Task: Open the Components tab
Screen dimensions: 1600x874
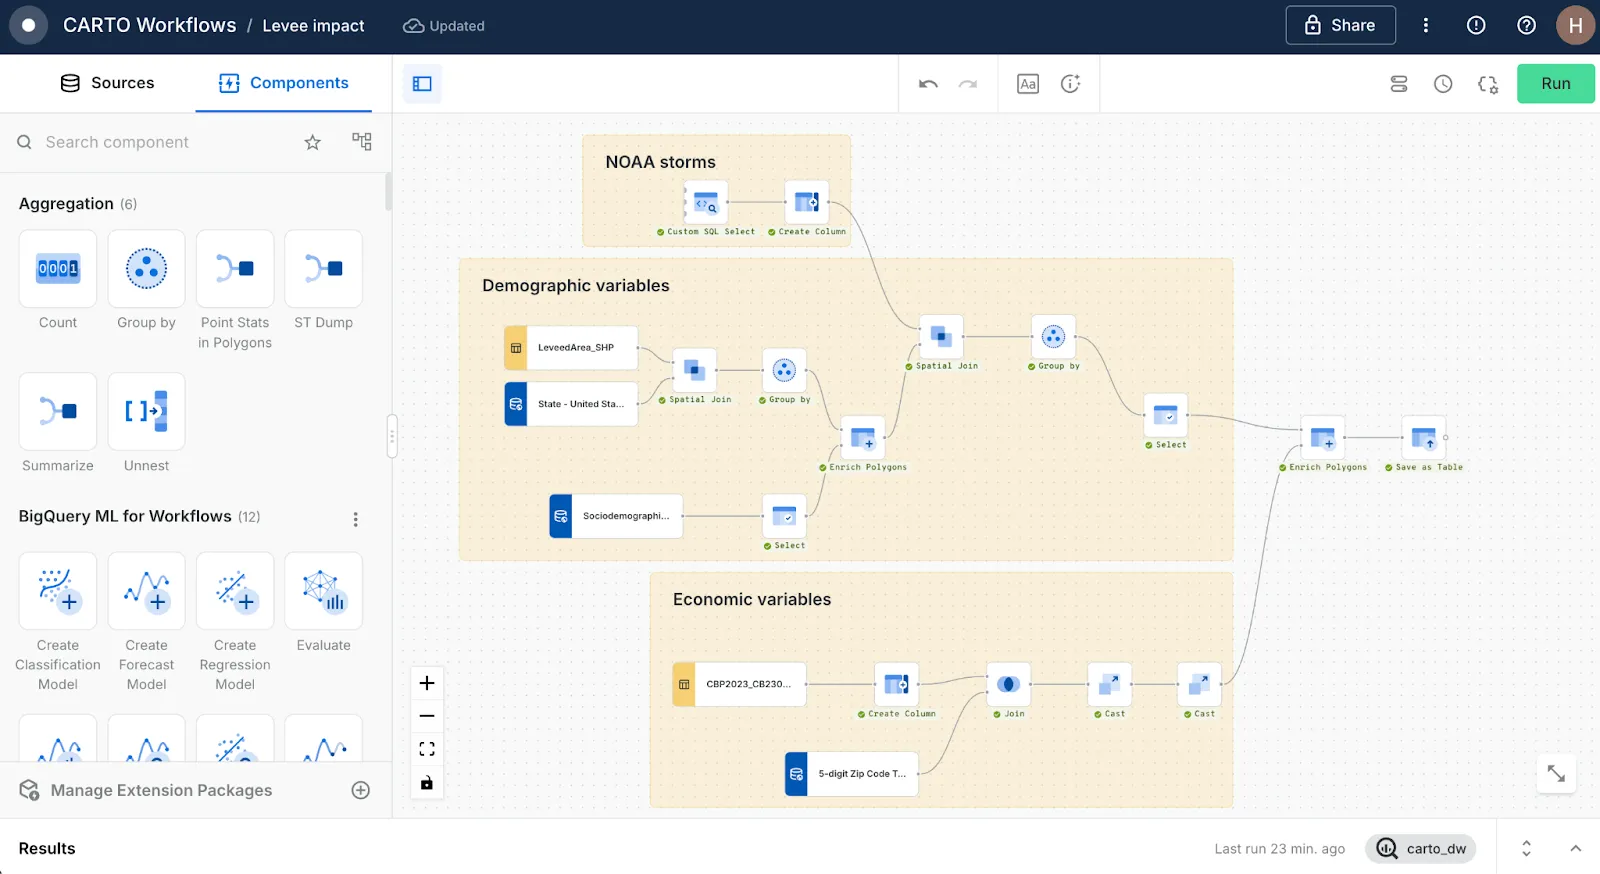Action: coord(284,83)
